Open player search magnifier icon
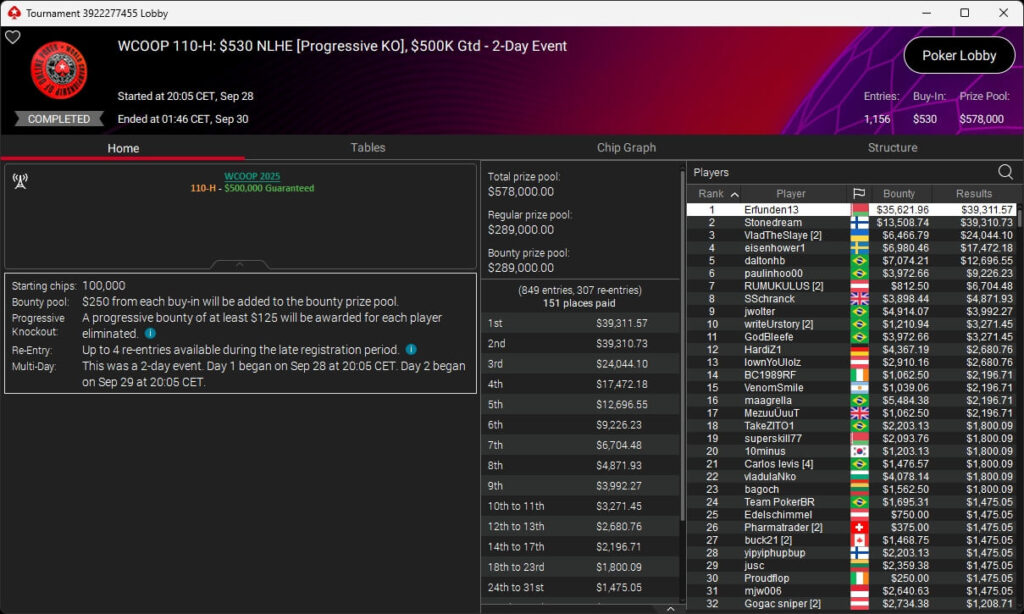1024x614 pixels. coord(1005,172)
